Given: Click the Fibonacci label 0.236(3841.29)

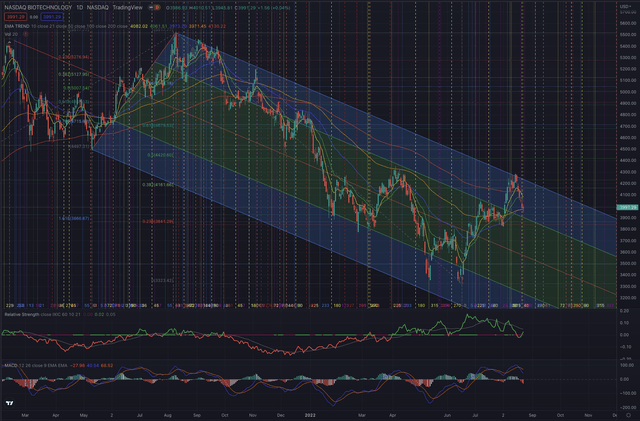Looking at the screenshot, I should click(x=158, y=221).
